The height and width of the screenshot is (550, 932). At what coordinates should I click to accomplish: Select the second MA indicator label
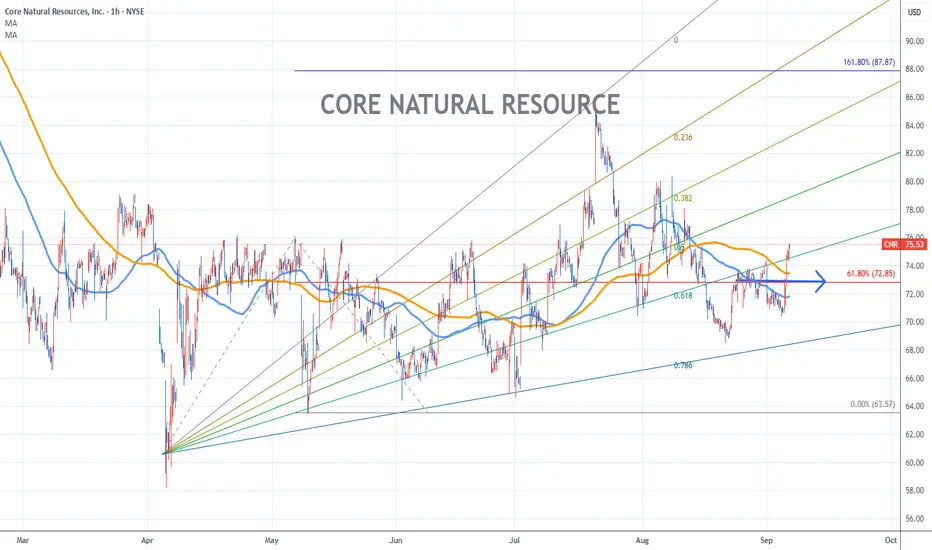[x=11, y=35]
